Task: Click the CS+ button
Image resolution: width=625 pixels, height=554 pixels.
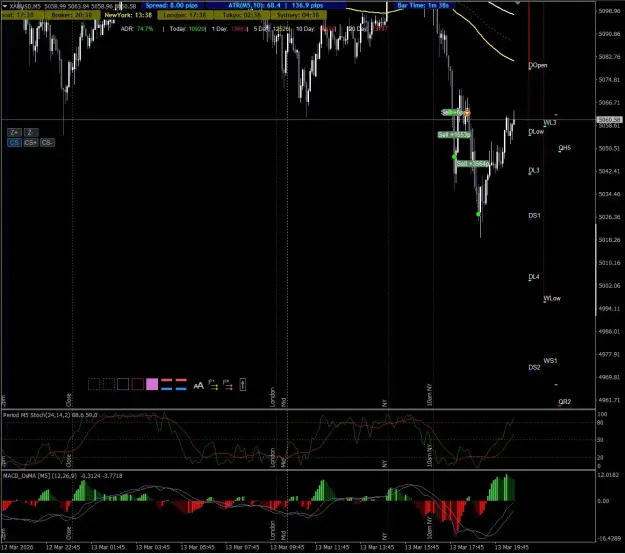Action: pyautogui.click(x=31, y=143)
